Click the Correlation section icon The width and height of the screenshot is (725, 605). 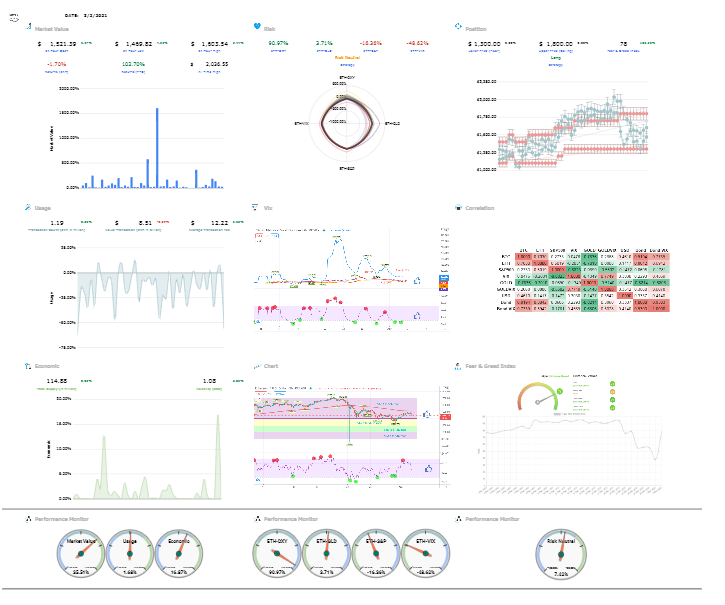[x=458, y=207]
